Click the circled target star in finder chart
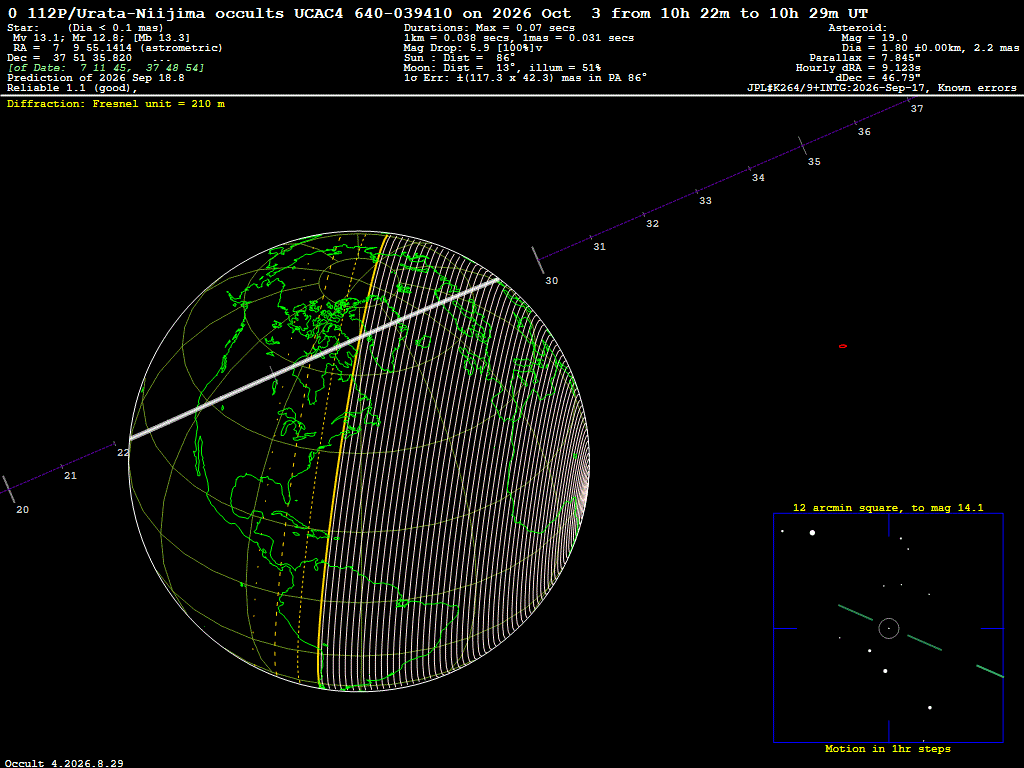This screenshot has width=1024, height=768. [889, 628]
